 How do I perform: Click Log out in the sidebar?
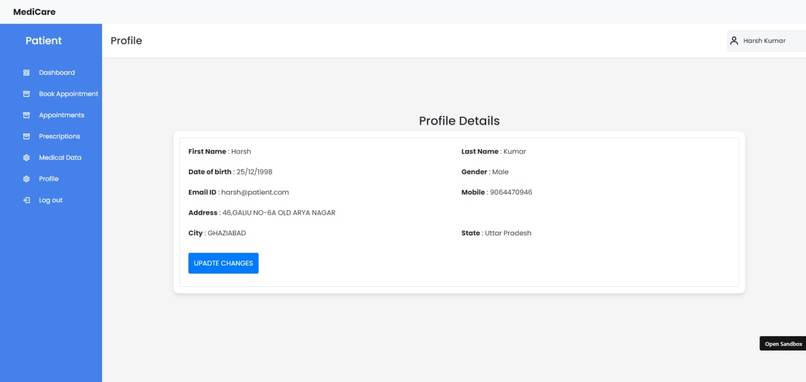(x=50, y=200)
